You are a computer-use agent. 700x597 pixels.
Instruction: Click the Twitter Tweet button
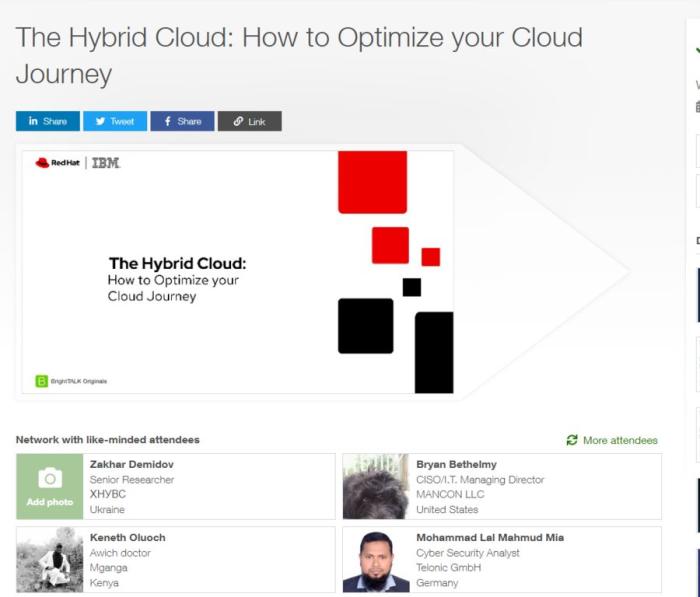(115, 121)
